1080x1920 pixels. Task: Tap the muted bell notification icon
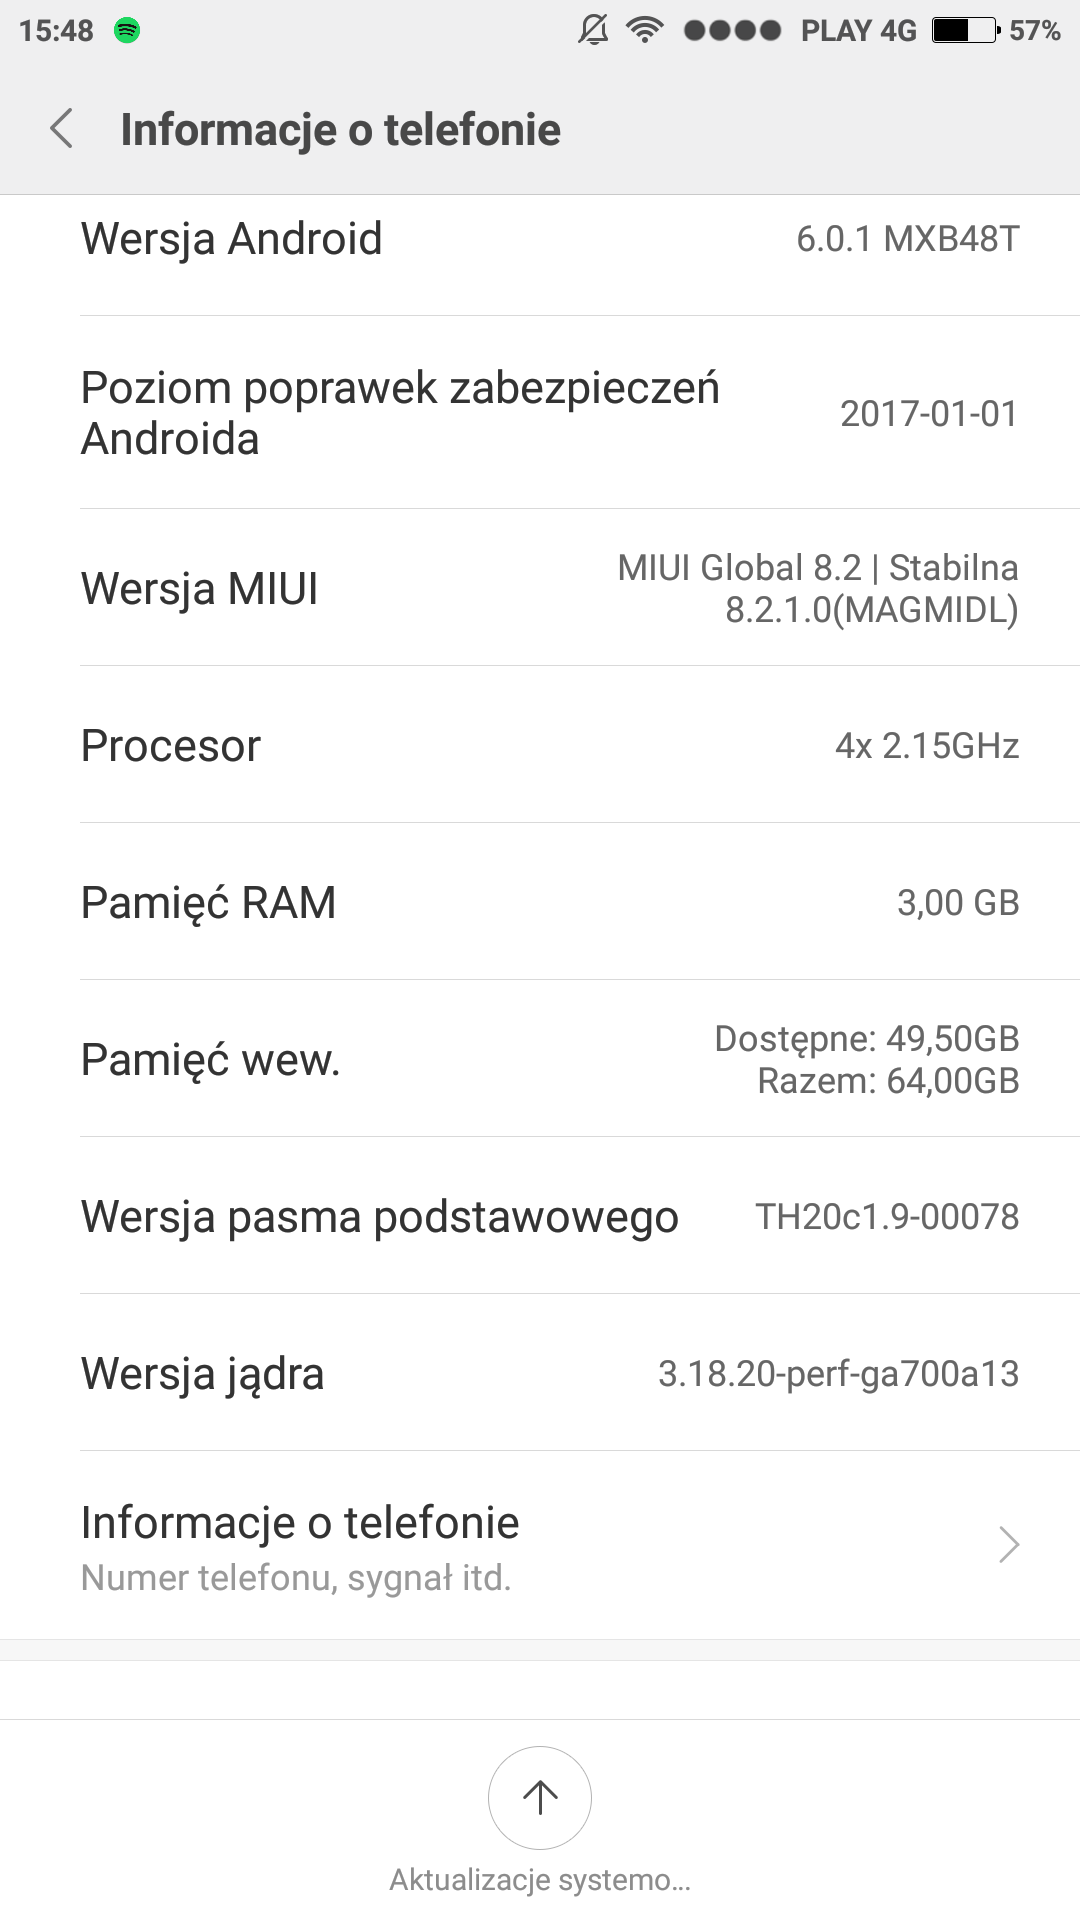(x=593, y=31)
